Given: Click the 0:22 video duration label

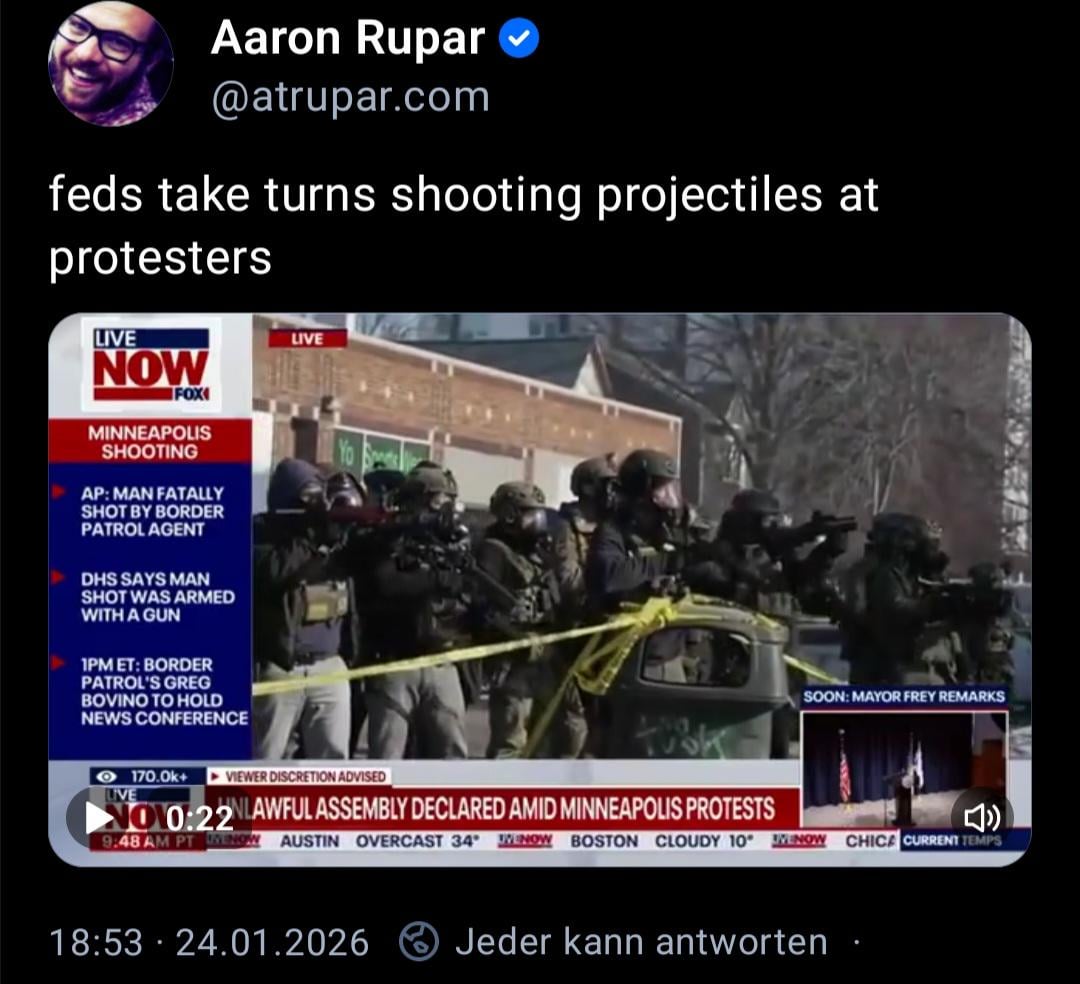Looking at the screenshot, I should click(x=200, y=818).
